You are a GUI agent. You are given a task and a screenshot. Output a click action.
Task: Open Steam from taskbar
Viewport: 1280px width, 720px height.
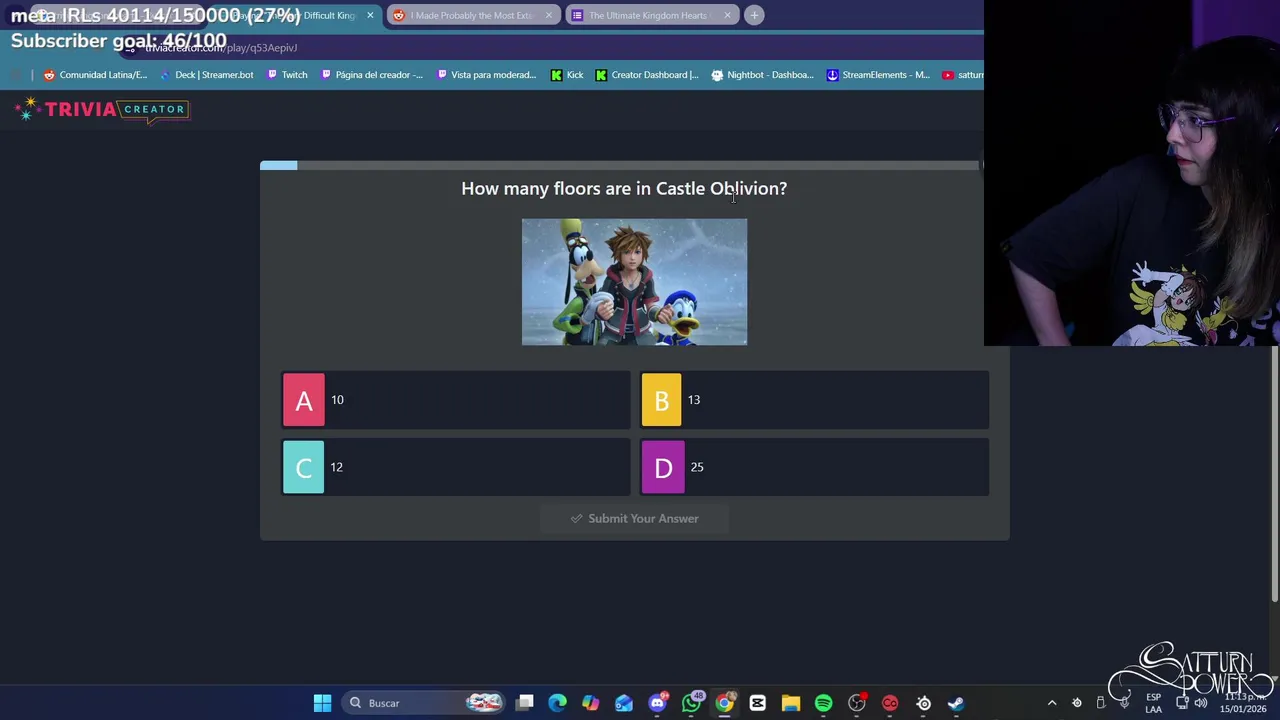(956, 703)
